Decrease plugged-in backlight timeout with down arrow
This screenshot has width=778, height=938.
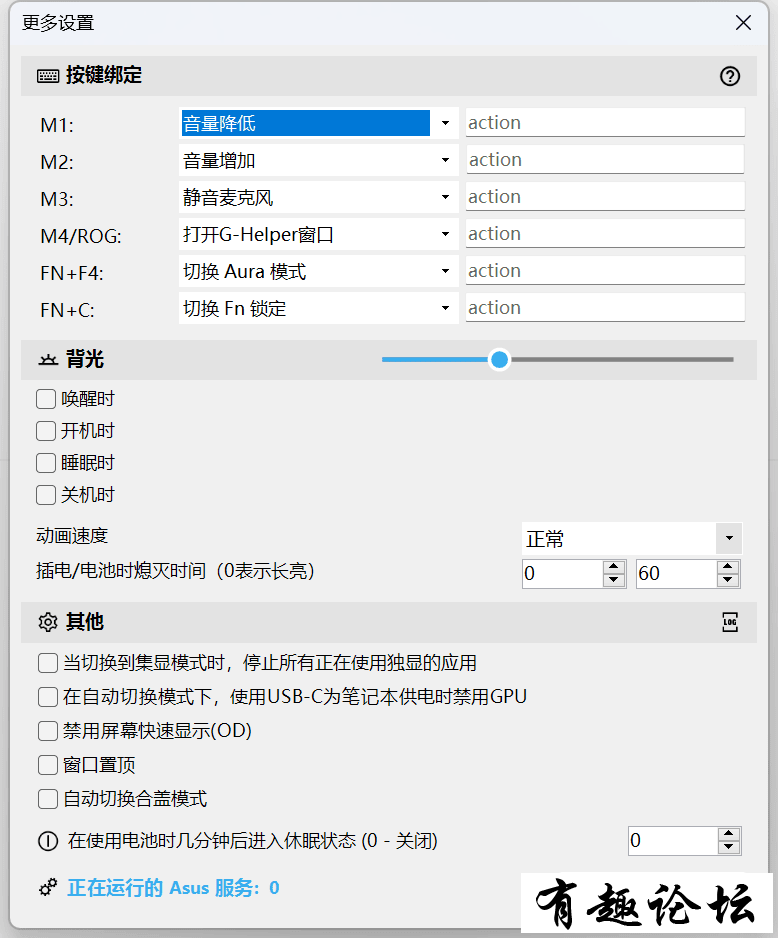pos(614,580)
